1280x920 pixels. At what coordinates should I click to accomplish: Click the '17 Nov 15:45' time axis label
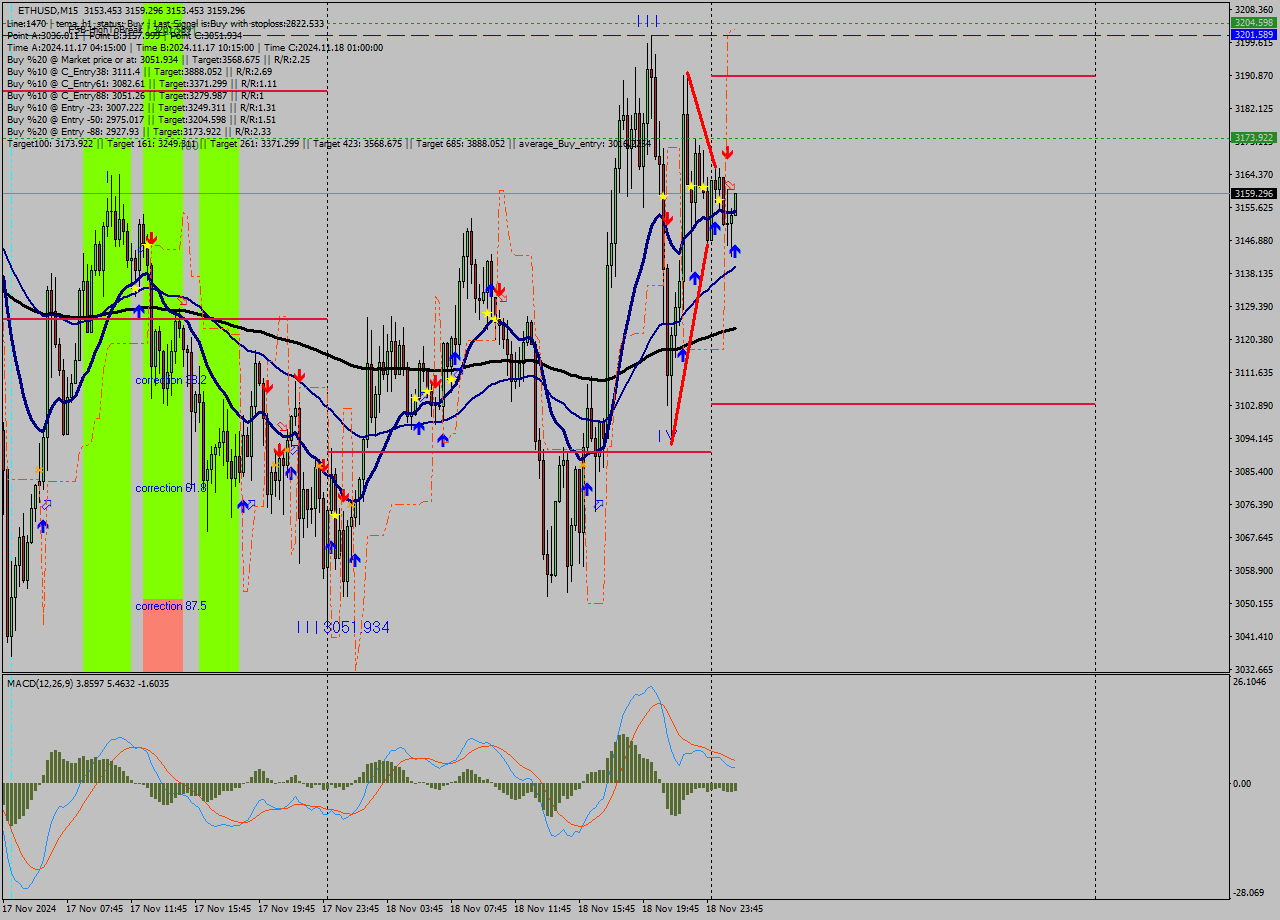223,909
